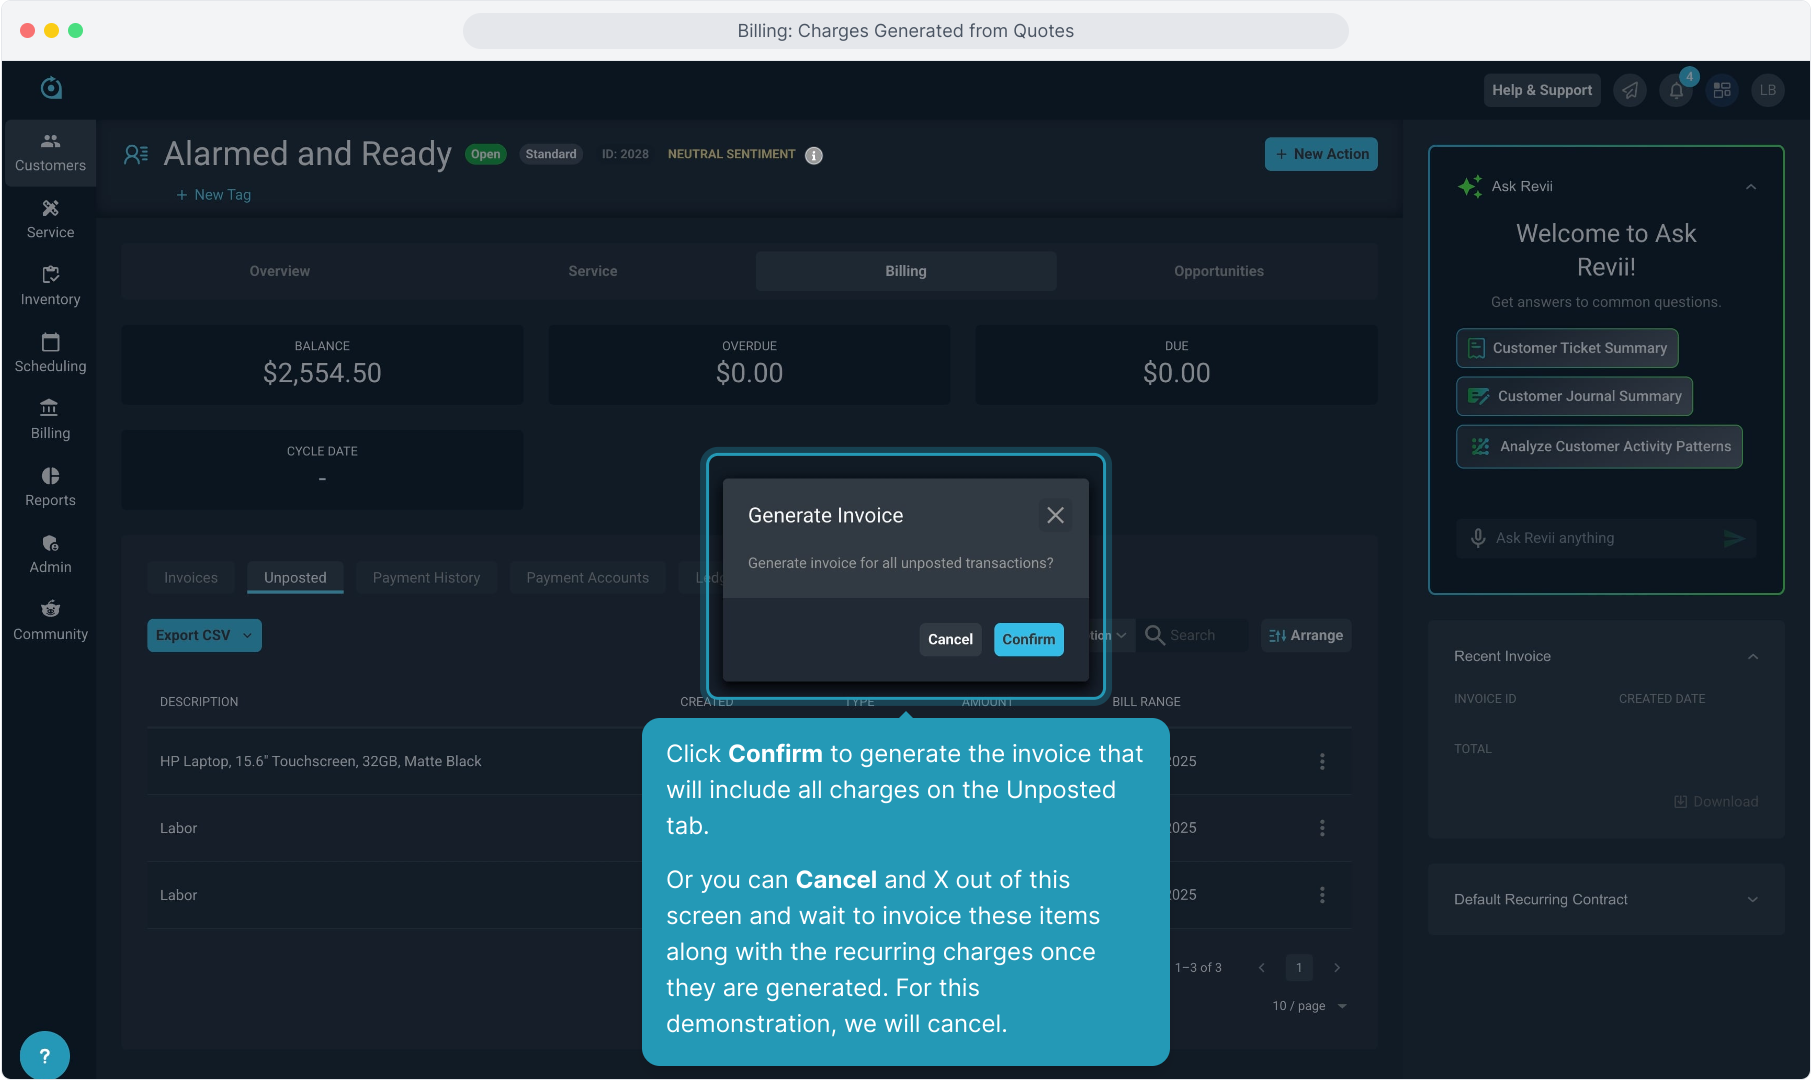Type in the Ask Revii anything field
1812x1080 pixels.
coord(1600,538)
